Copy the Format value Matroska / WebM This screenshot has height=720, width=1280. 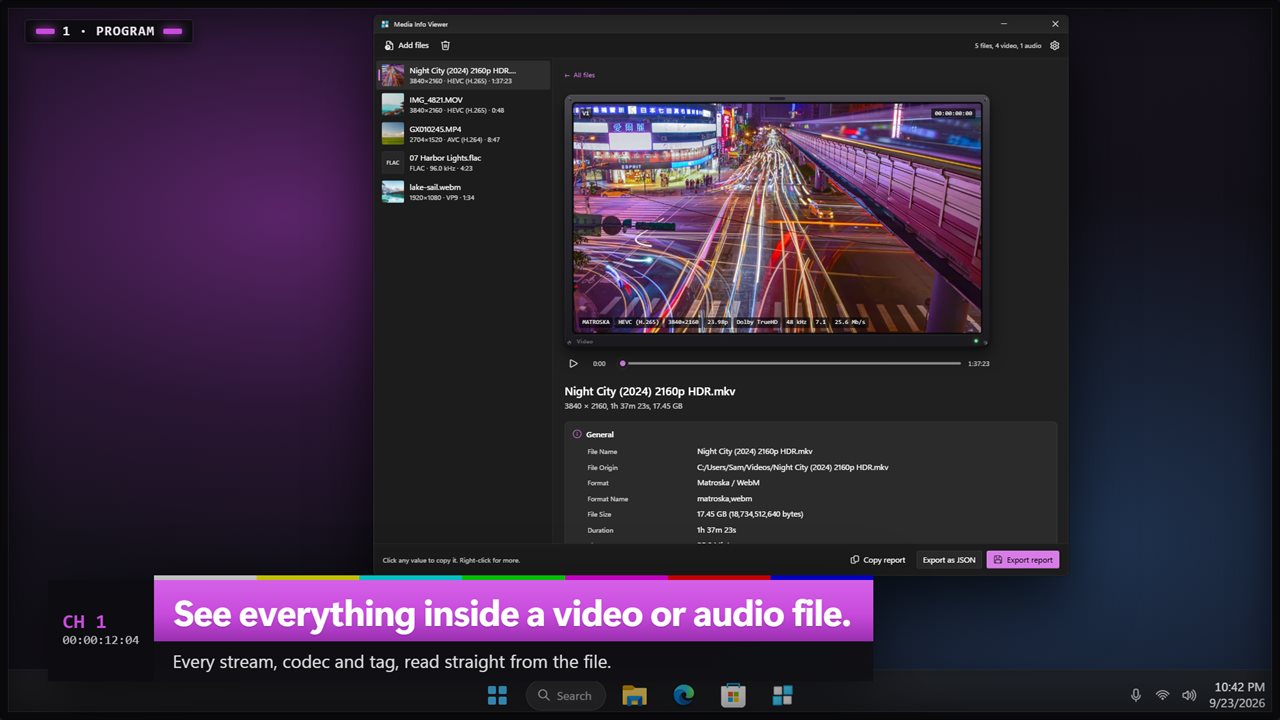coord(728,483)
